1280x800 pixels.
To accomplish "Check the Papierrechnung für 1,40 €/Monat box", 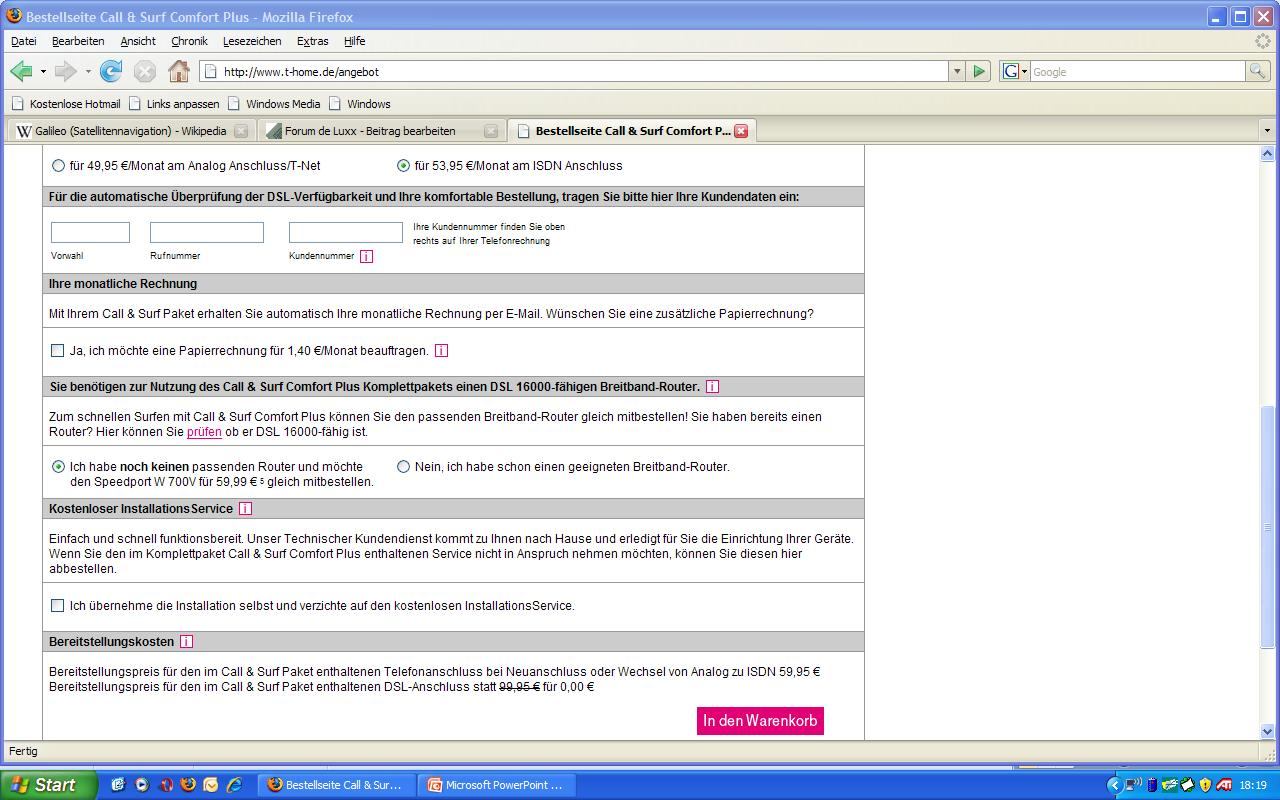I will [x=57, y=351].
